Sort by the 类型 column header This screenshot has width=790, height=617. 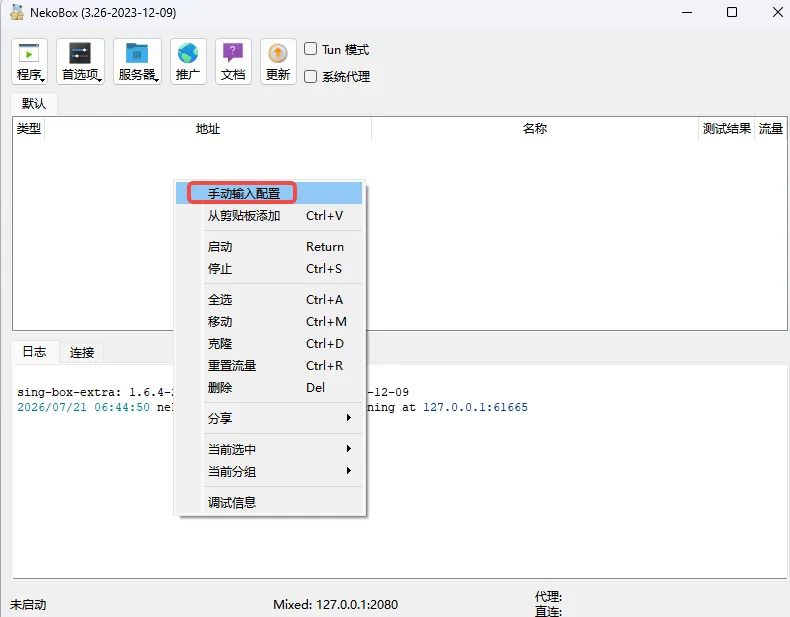29,129
